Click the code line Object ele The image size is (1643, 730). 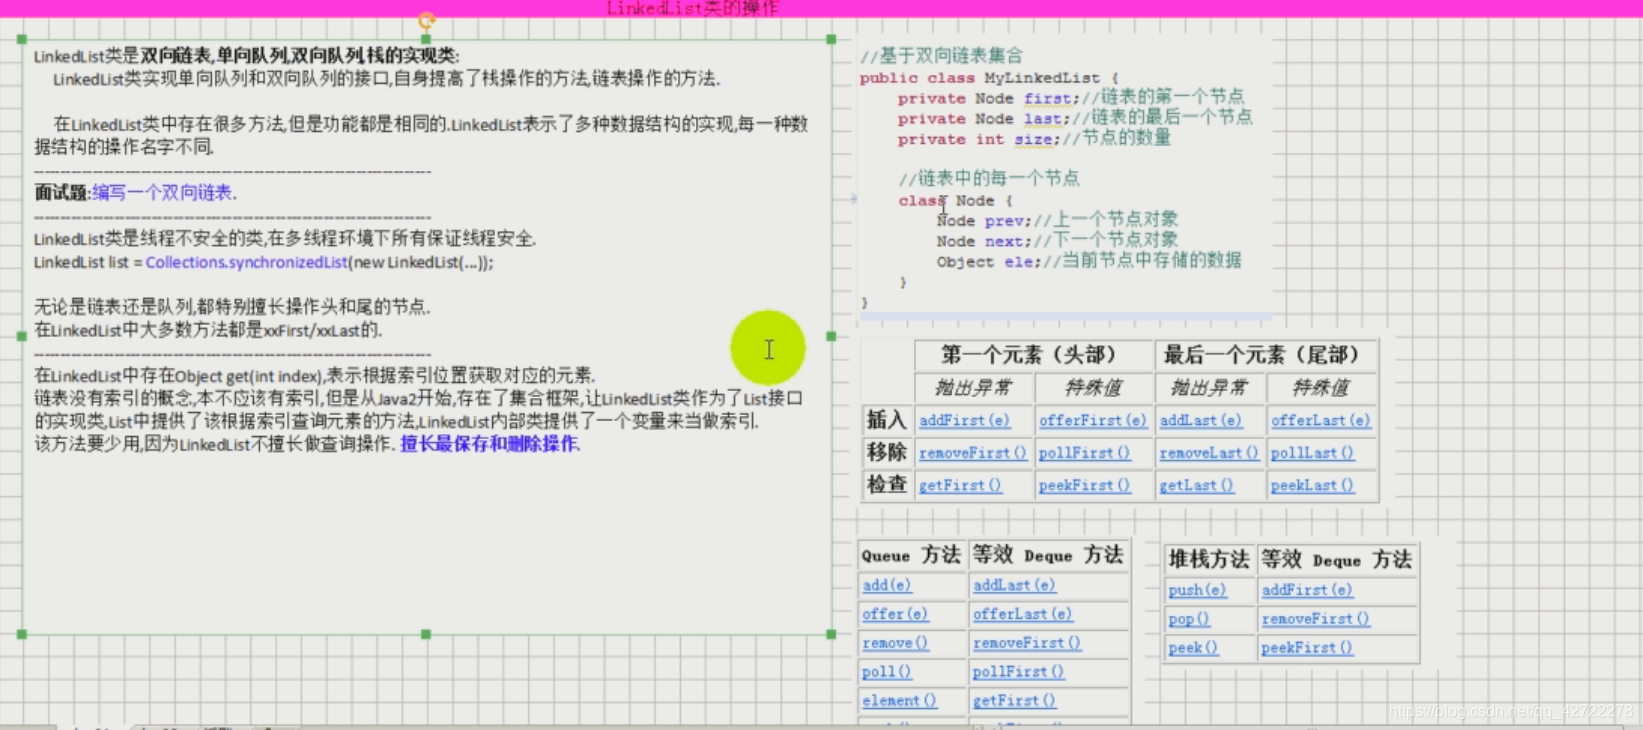tap(1089, 261)
